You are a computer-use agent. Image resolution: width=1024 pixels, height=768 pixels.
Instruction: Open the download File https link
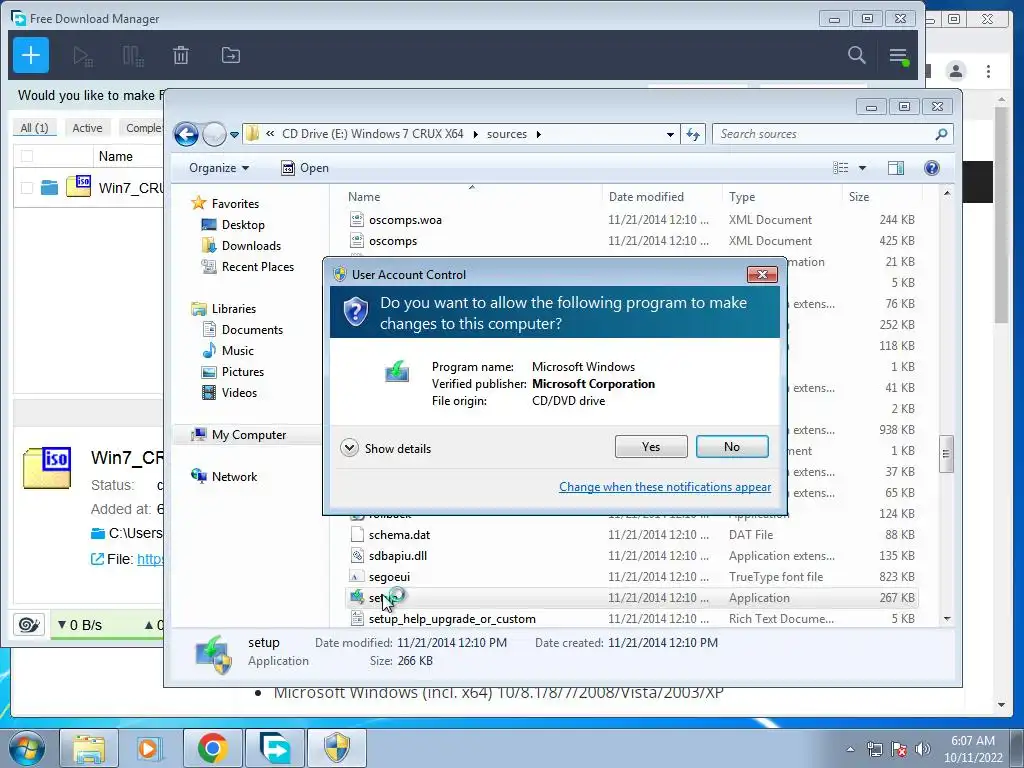pyautogui.click(x=150, y=559)
